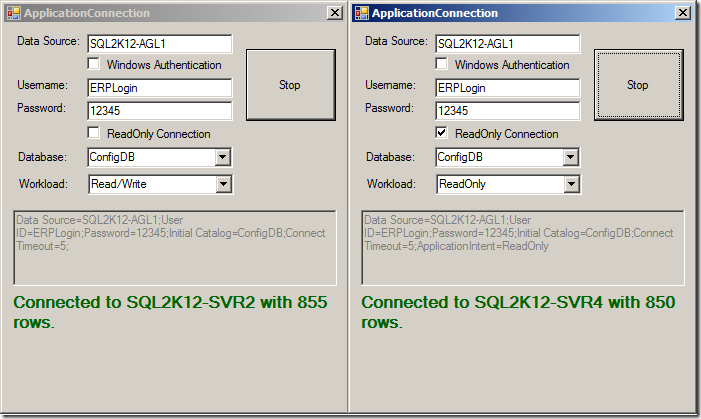Click ReadOnly text in right Workload combo
Viewport: 701px width, 419px height.
[462, 184]
